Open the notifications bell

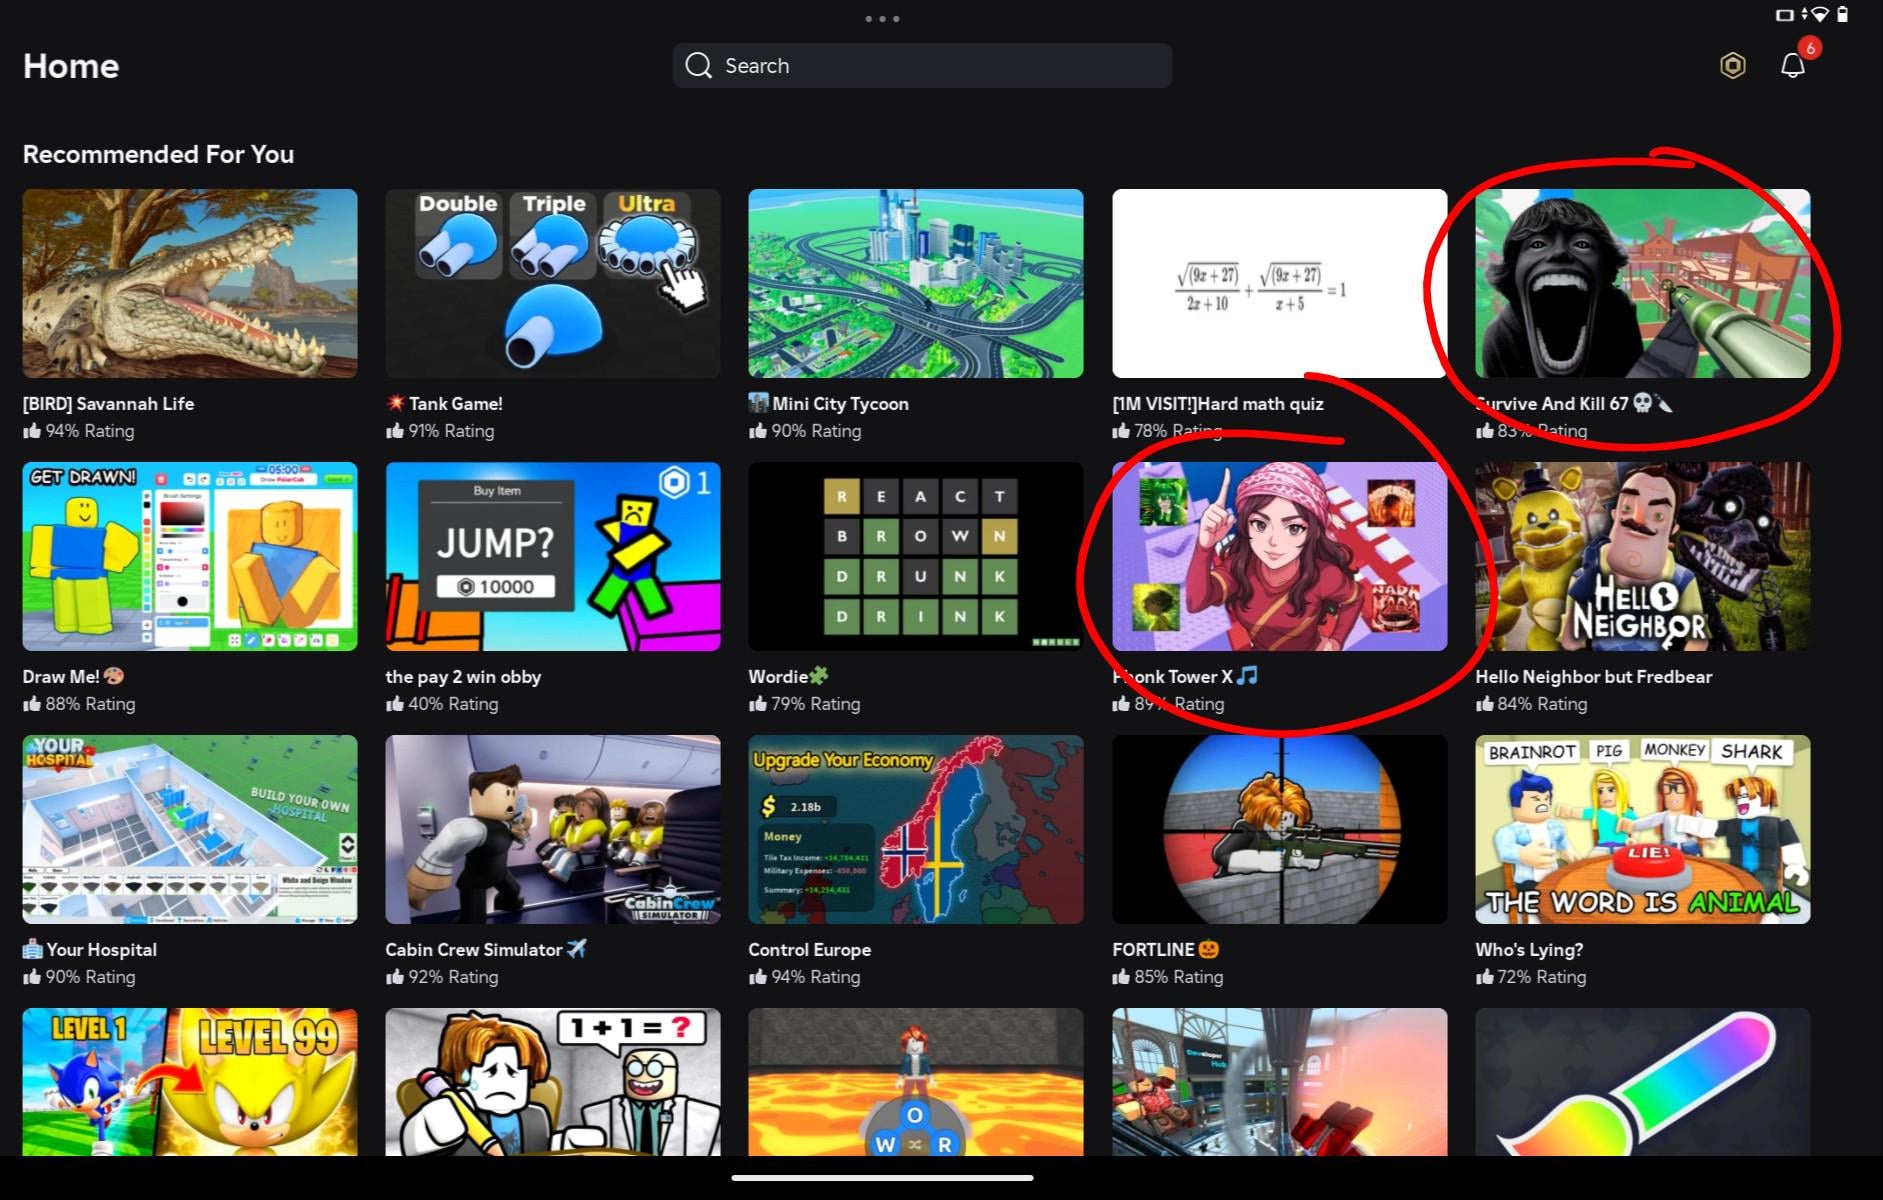pos(1792,66)
